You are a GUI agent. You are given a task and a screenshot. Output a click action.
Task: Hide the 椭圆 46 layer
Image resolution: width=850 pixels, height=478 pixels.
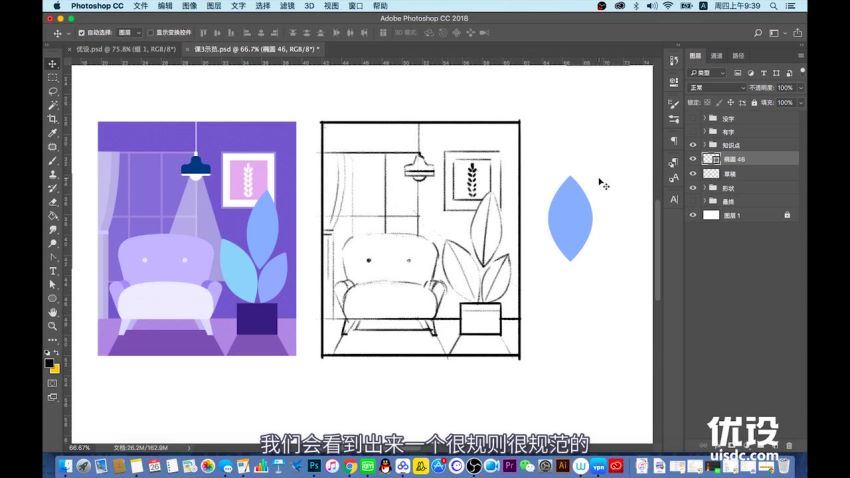pyautogui.click(x=693, y=159)
